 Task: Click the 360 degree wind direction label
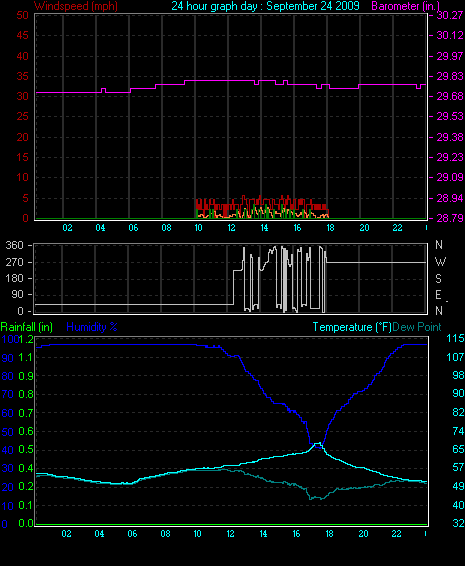pos(14,245)
